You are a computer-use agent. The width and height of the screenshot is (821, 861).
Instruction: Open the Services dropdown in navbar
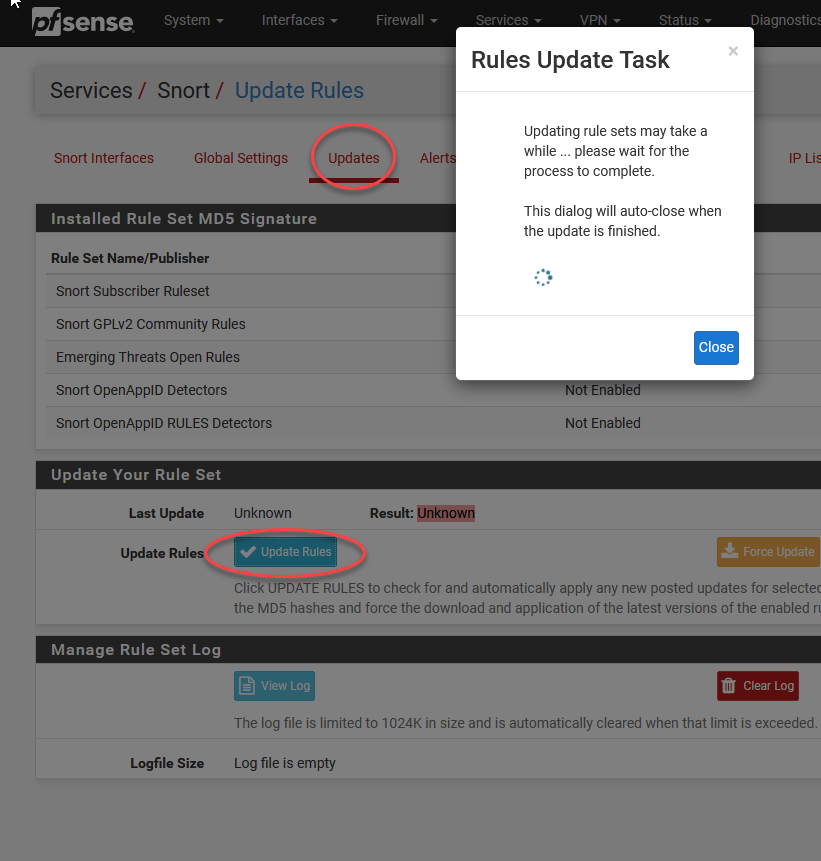point(508,20)
